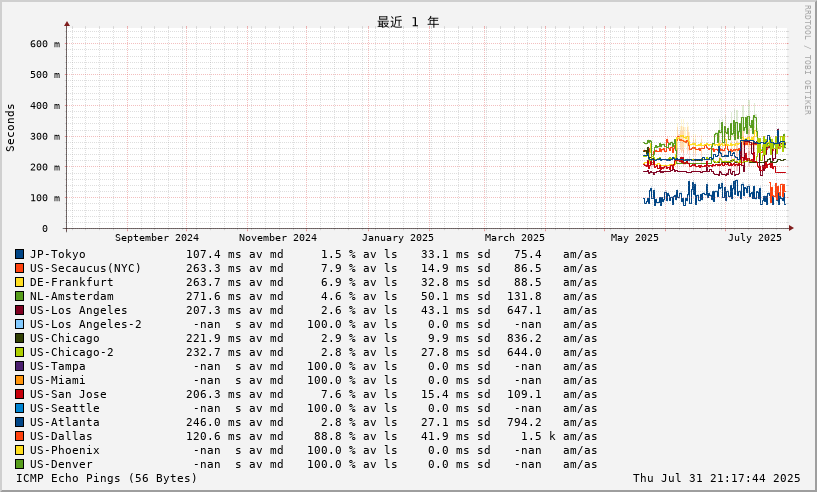
Task: Click the graph title '最近 1 年'
Action: [408, 22]
